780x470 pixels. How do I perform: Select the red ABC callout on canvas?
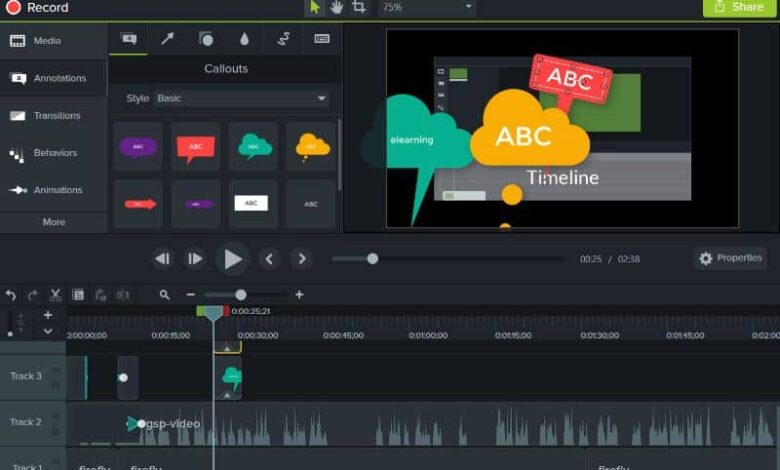[570, 79]
